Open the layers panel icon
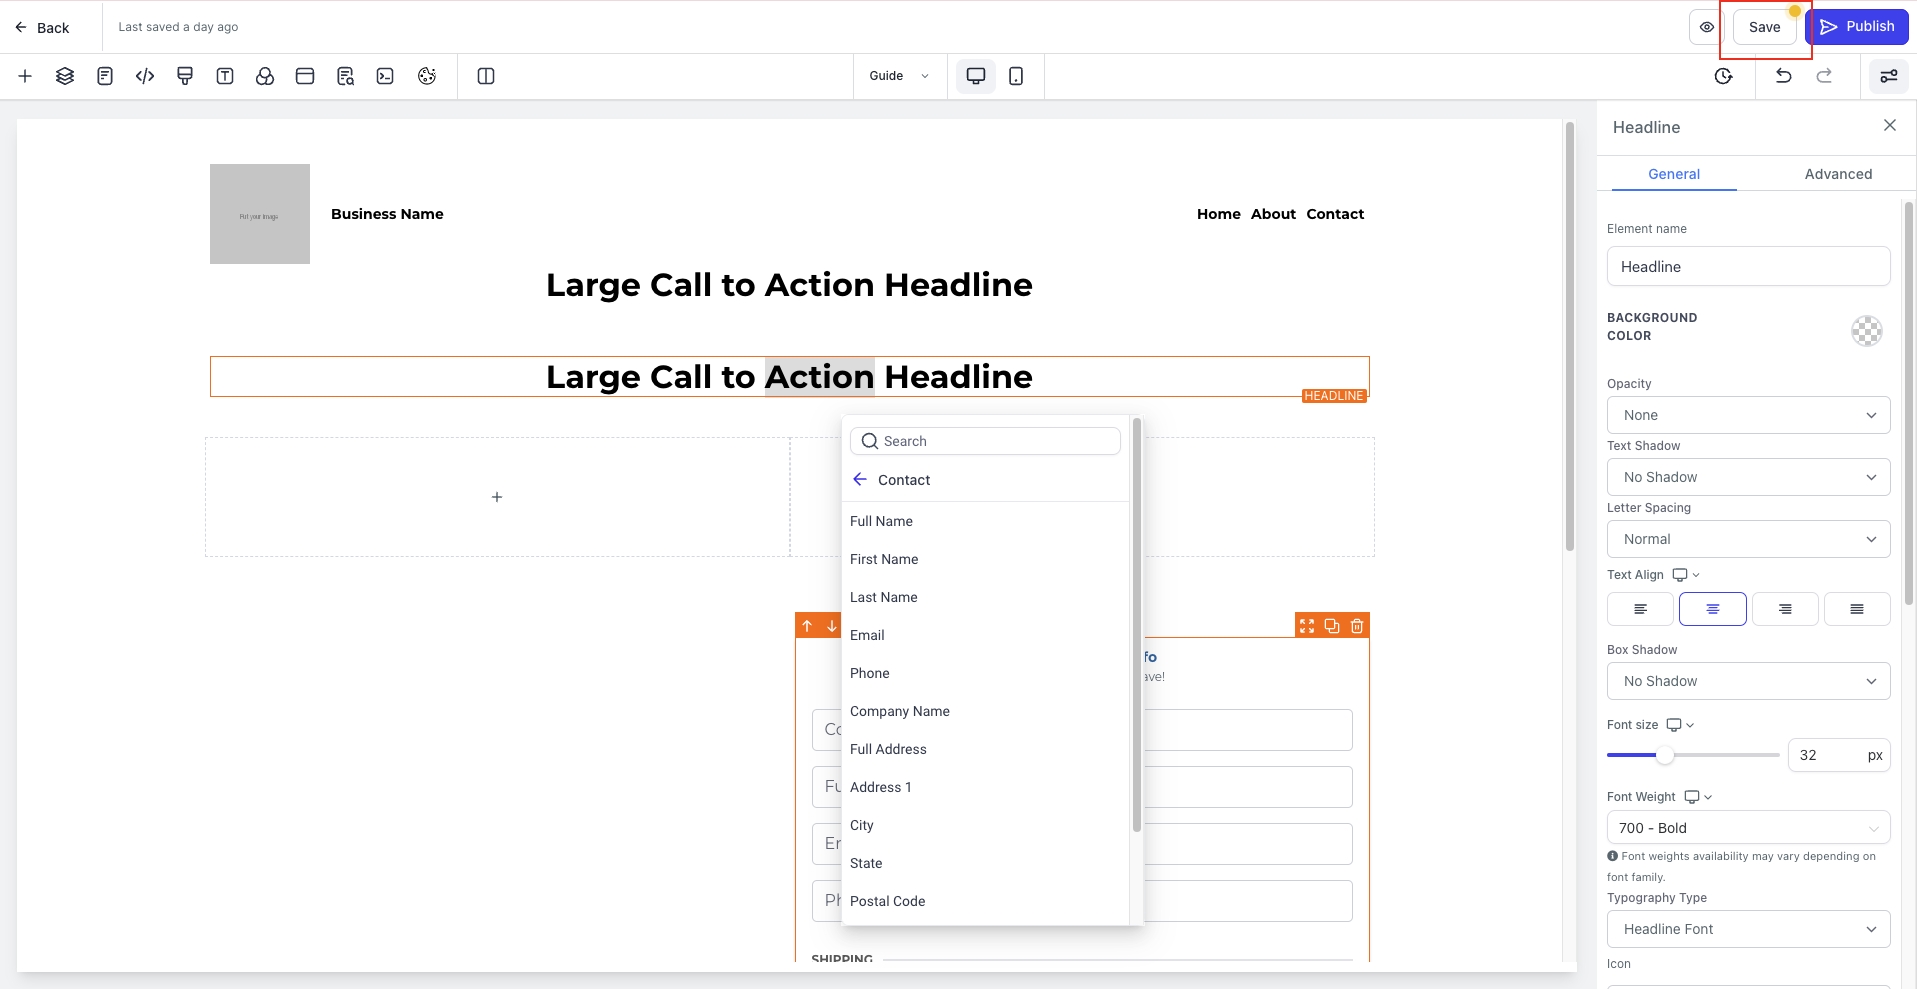The width and height of the screenshot is (1917, 989). pos(65,76)
